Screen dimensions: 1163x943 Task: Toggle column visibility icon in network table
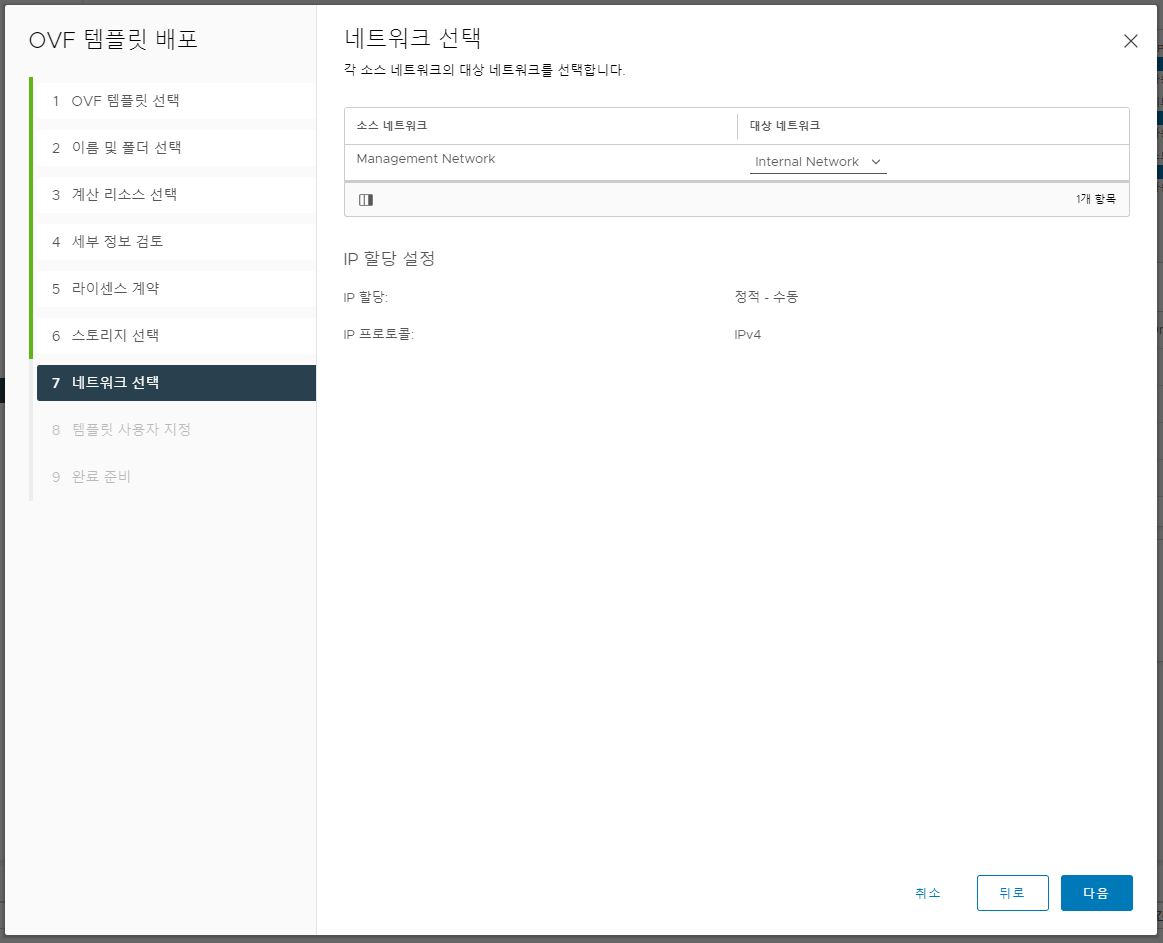pos(366,200)
